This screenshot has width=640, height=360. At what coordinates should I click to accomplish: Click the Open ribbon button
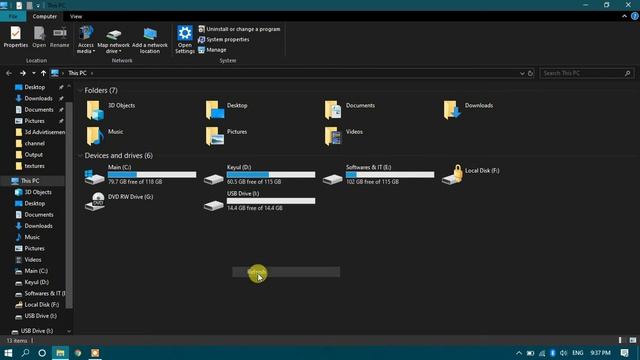(39, 37)
